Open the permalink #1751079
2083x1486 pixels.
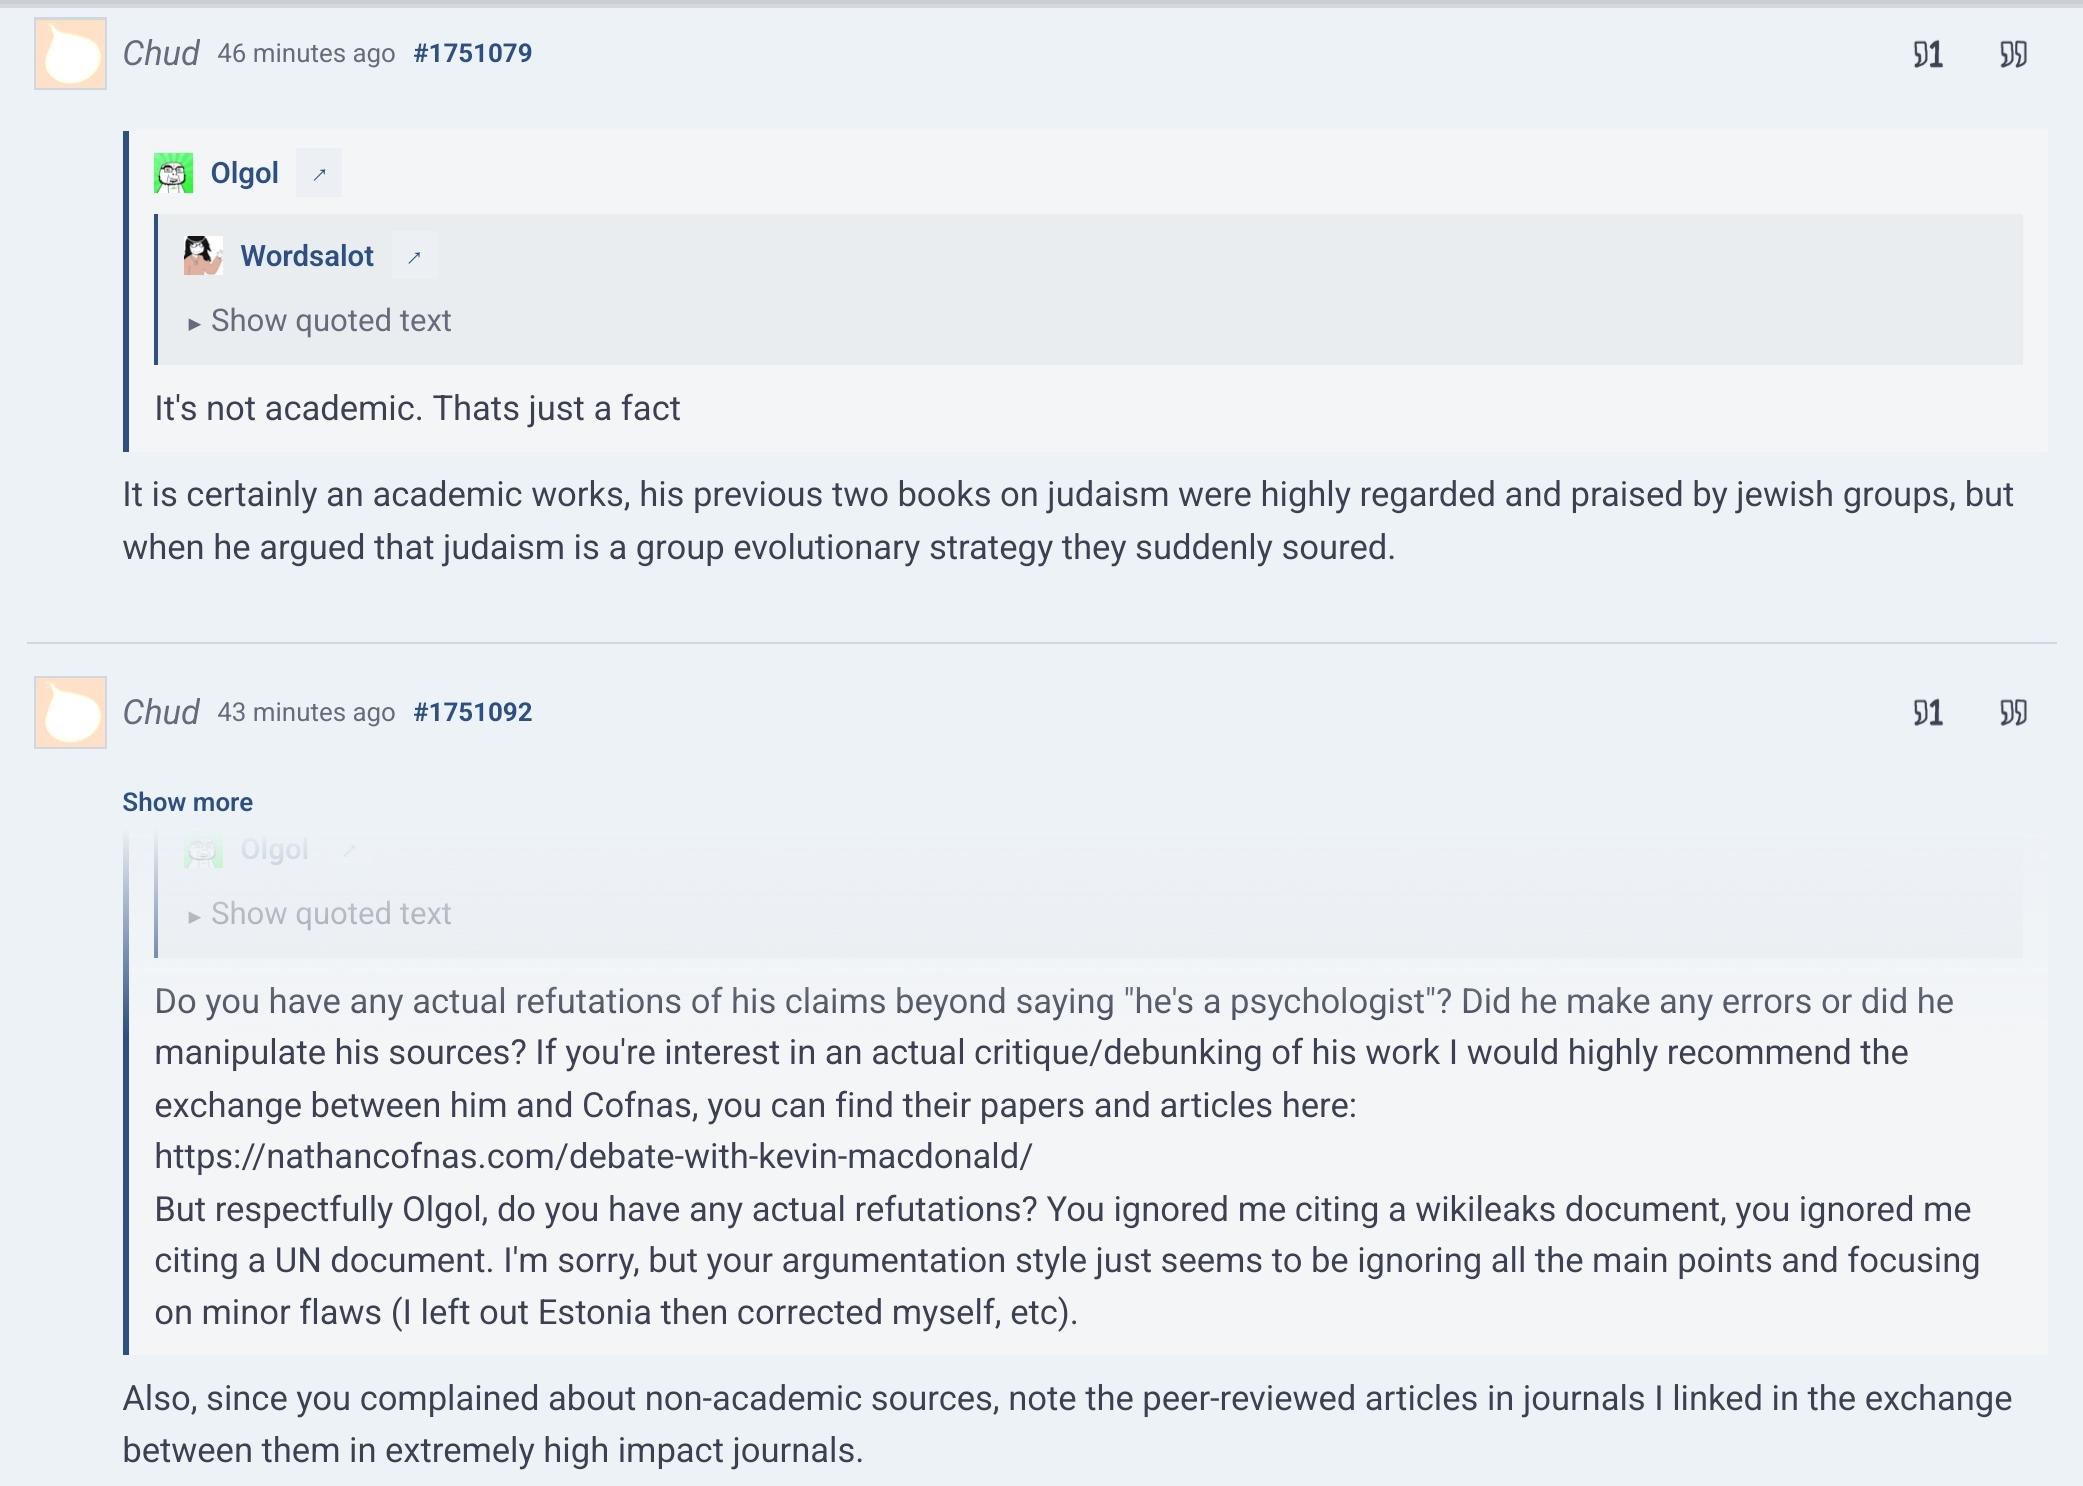tap(472, 53)
